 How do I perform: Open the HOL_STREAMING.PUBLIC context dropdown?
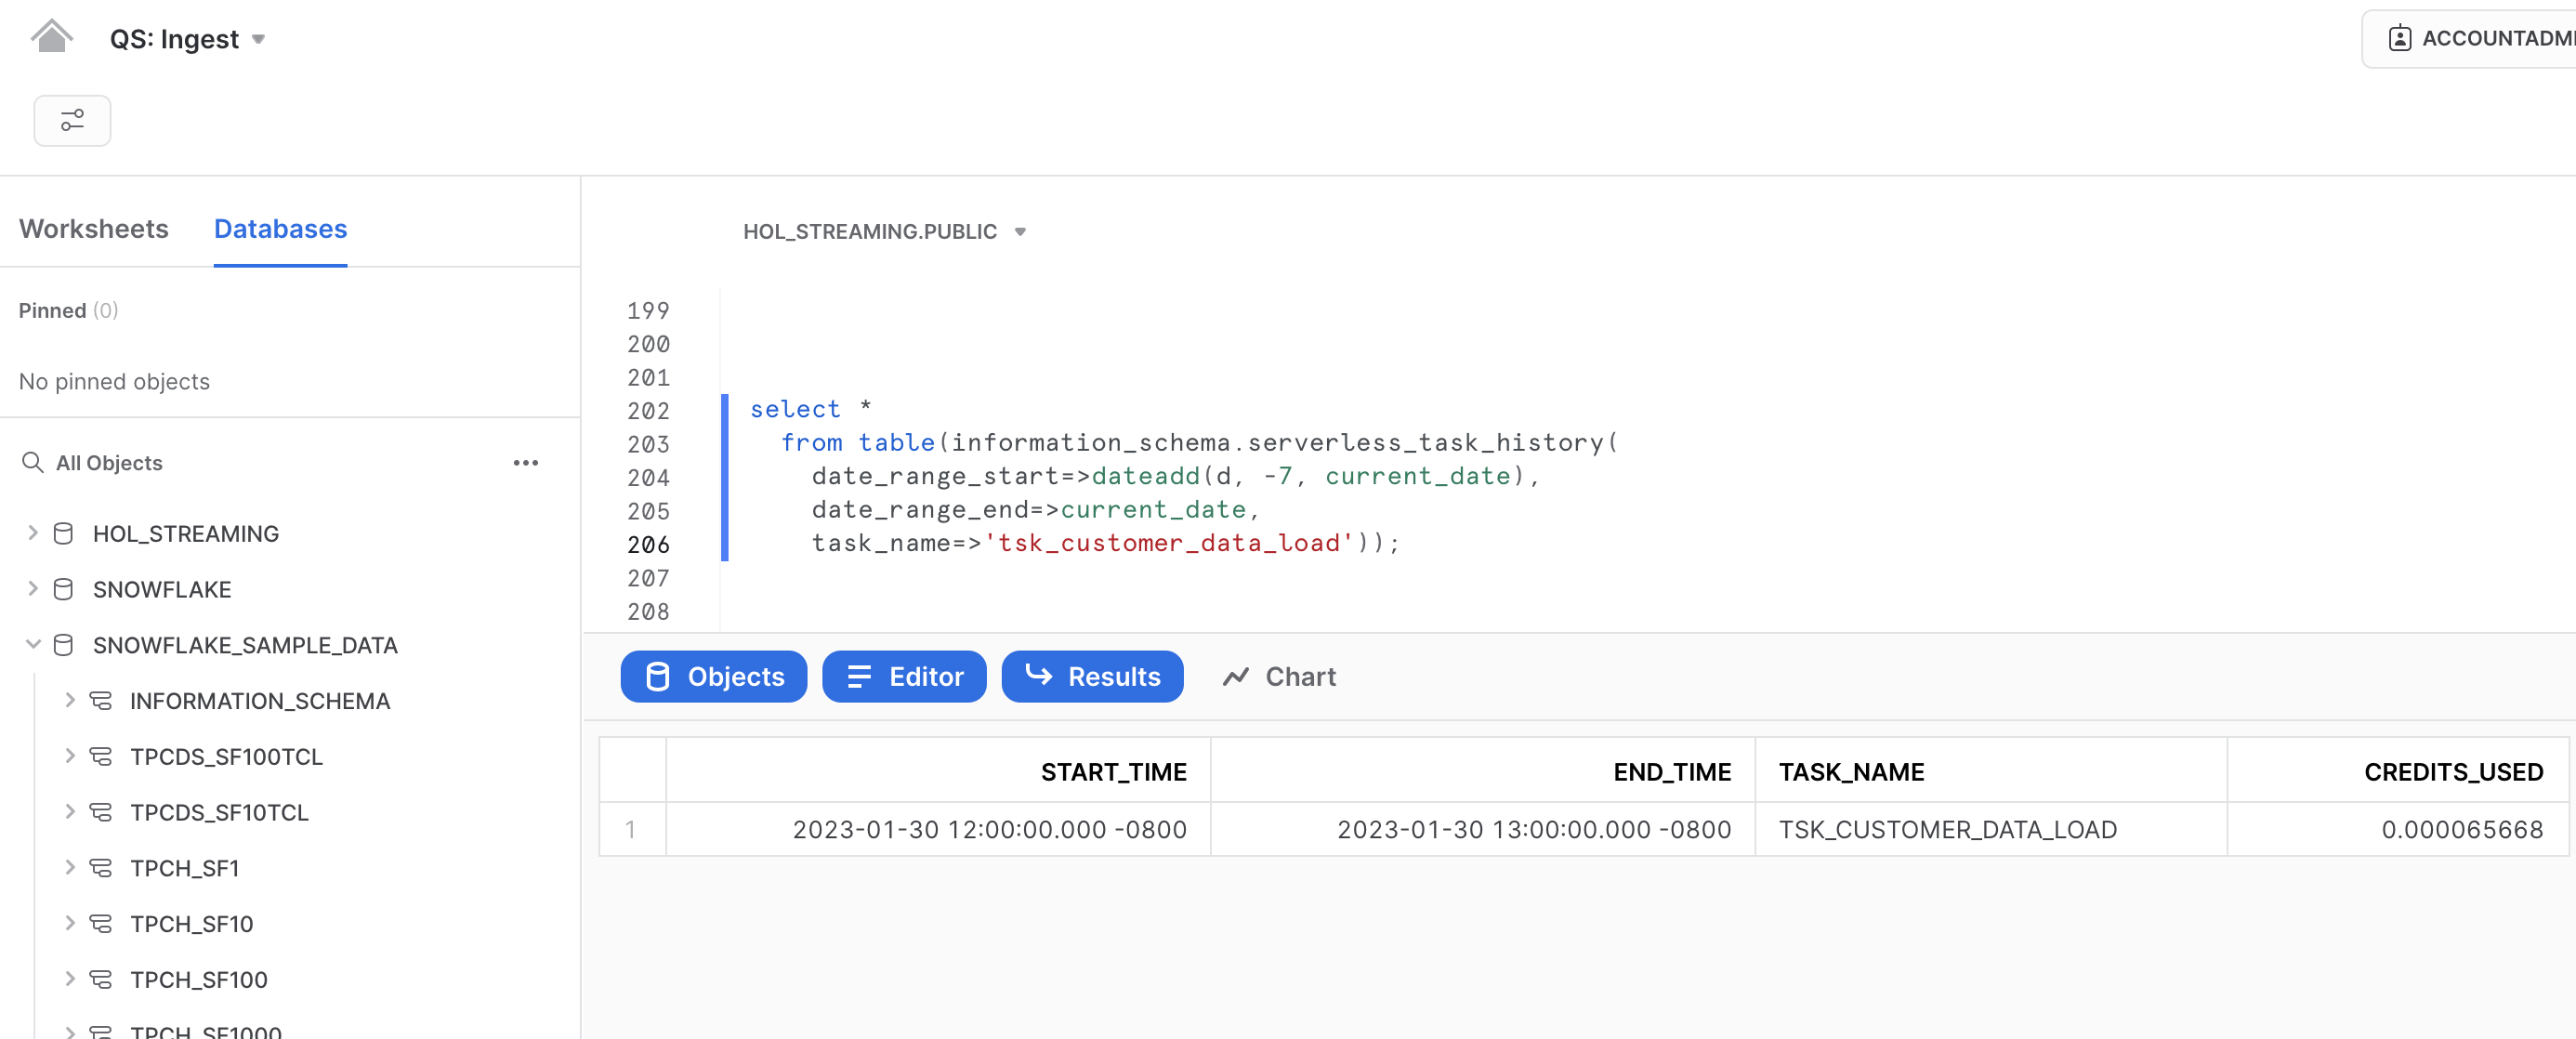pos(1020,231)
